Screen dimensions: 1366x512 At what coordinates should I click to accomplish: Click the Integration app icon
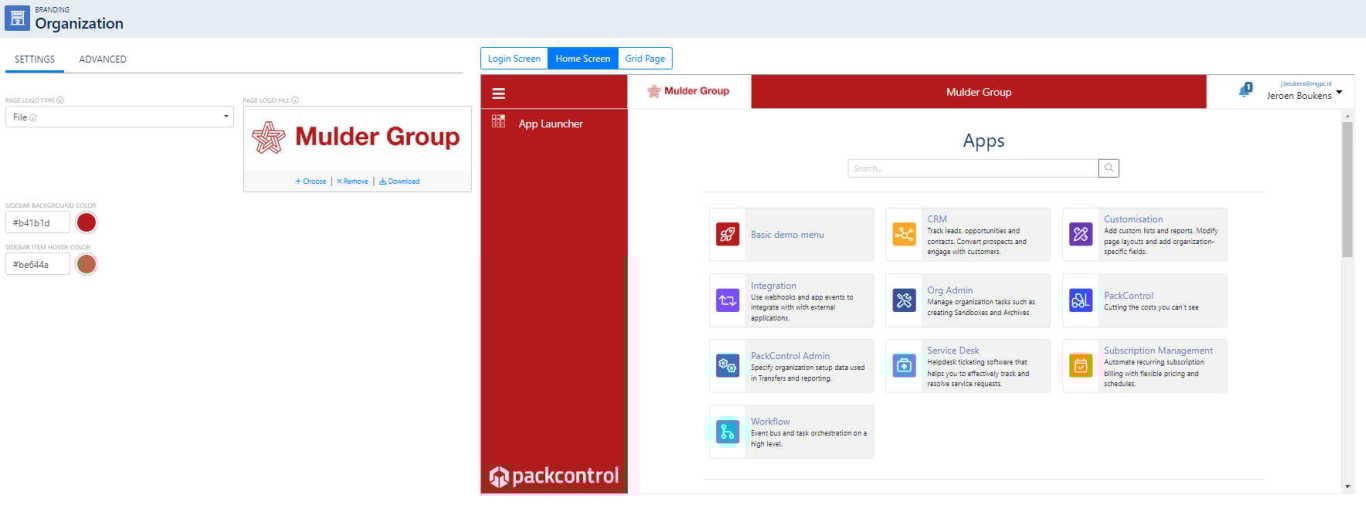tap(728, 300)
